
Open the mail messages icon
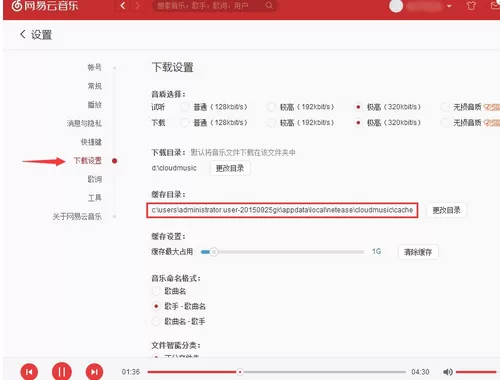coord(495,6)
